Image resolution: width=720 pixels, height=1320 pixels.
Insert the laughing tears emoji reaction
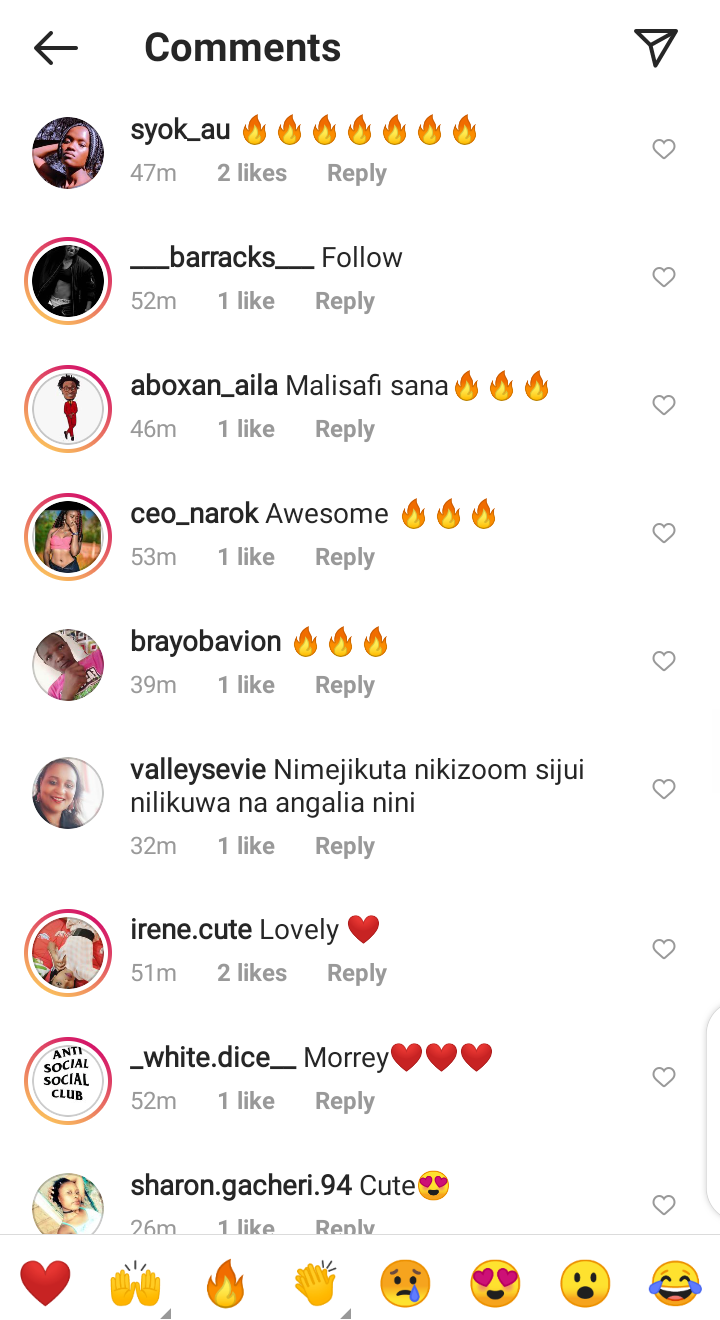(675, 1283)
